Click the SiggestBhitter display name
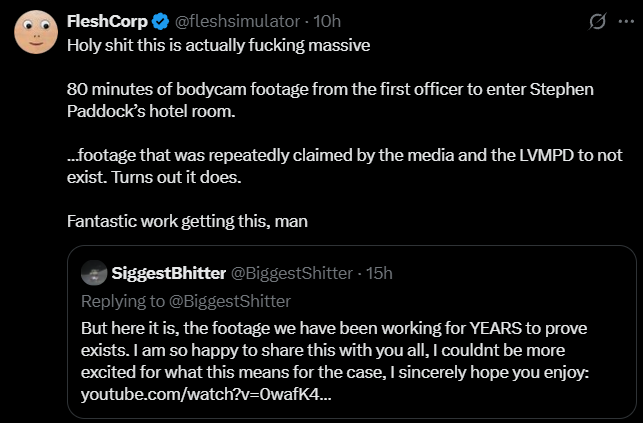 [x=169, y=273]
